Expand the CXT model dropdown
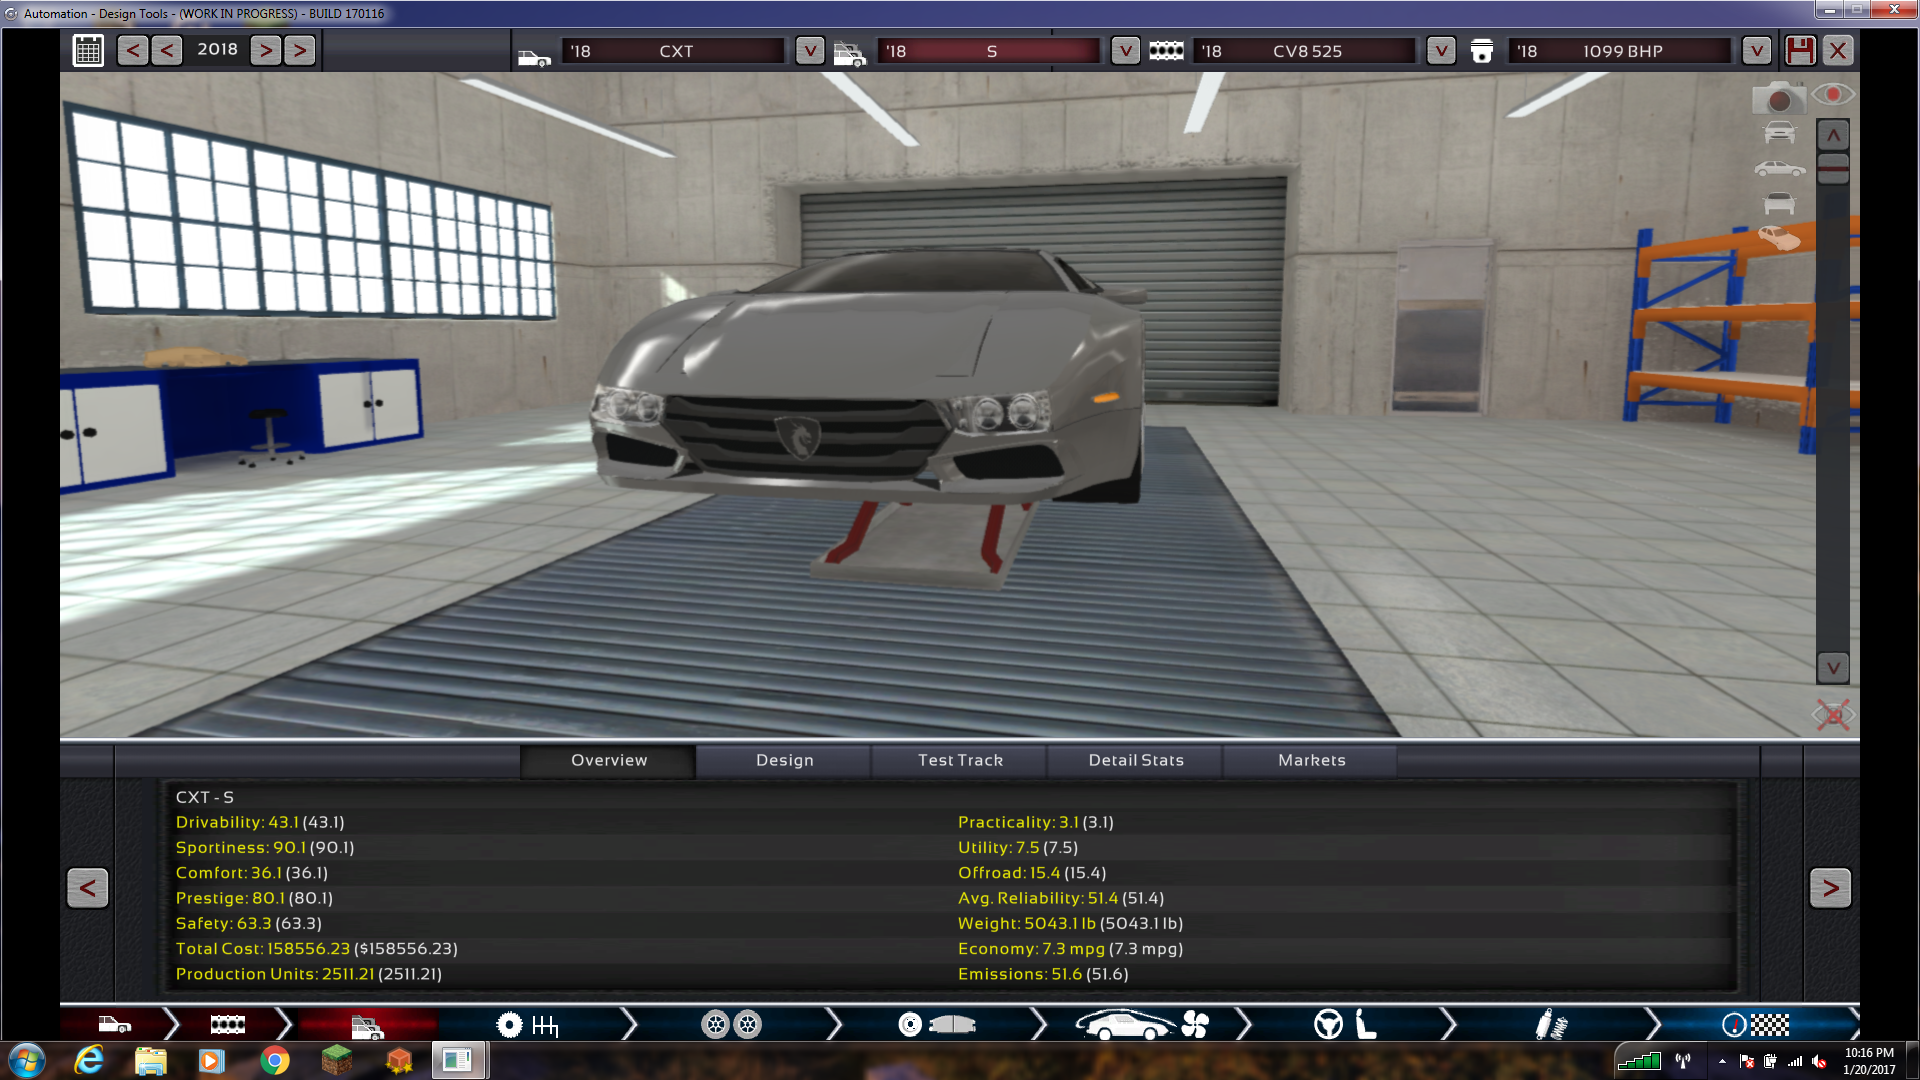Screen dimensions: 1920x1080 809,50
